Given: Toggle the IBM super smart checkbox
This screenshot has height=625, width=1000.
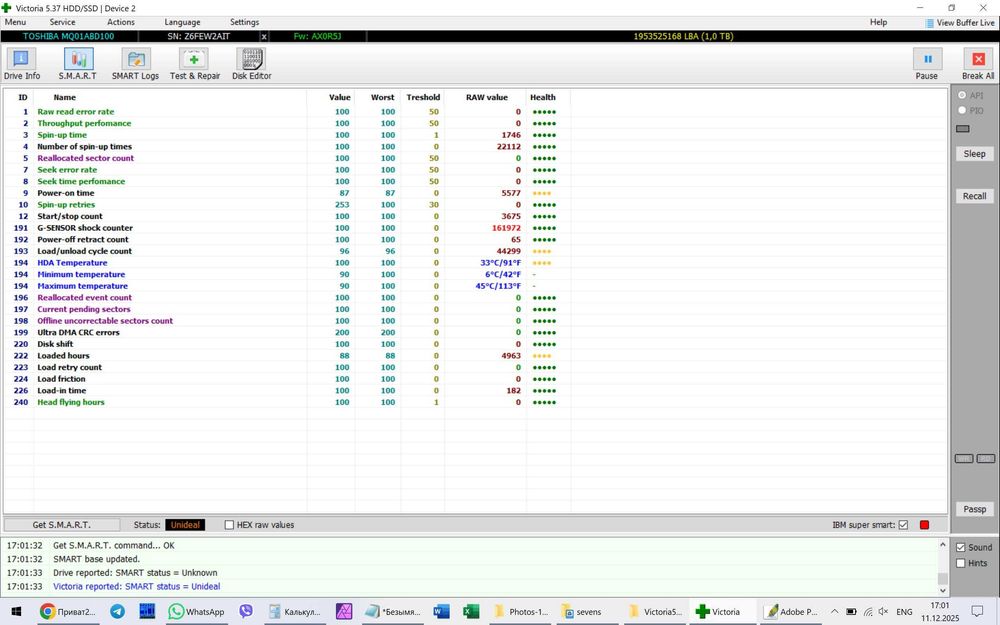Looking at the screenshot, I should coord(903,525).
